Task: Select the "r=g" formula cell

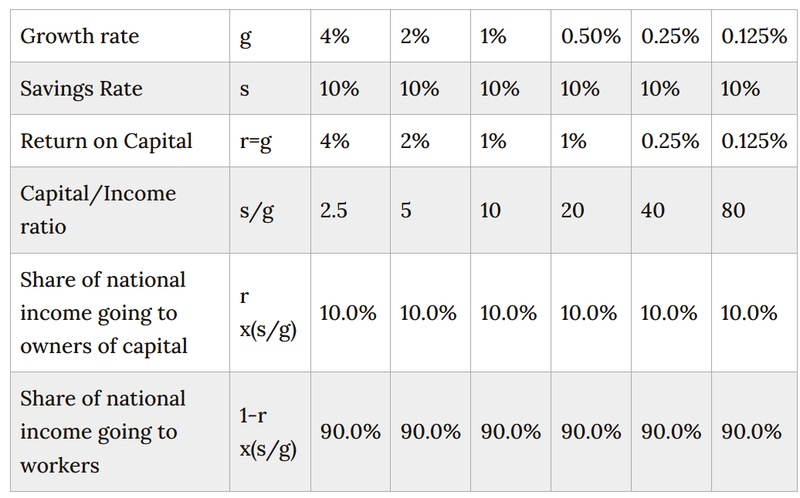Action: 257,140
